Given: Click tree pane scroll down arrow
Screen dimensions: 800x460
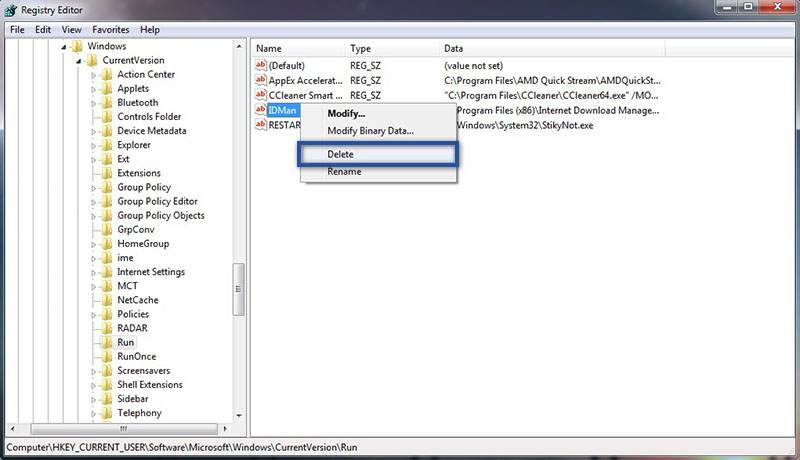Looking at the screenshot, I should click(x=239, y=416).
